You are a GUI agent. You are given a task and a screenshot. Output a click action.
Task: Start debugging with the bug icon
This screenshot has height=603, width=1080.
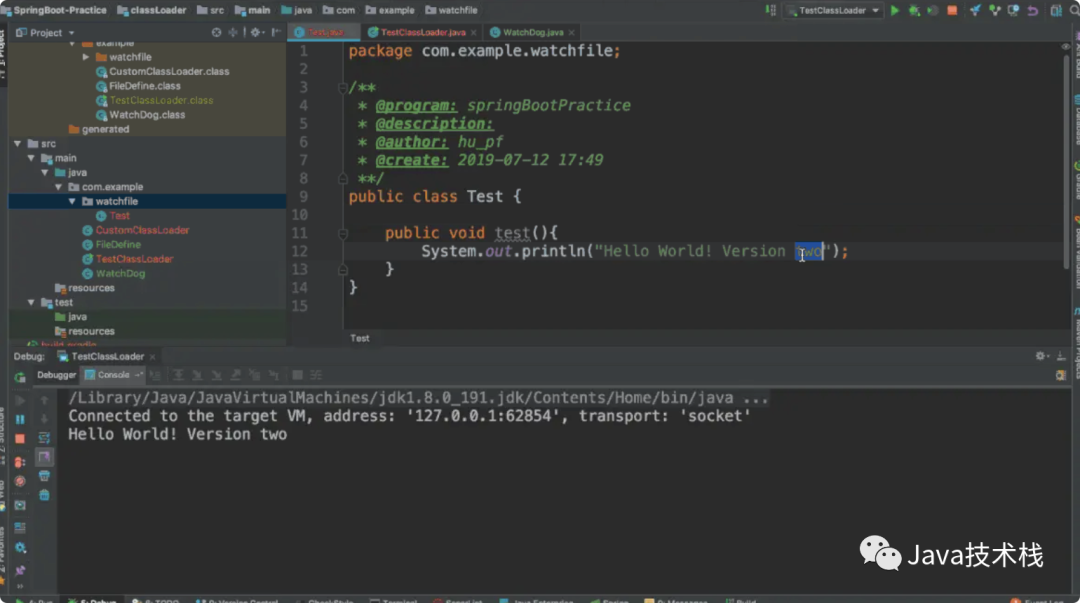(914, 10)
